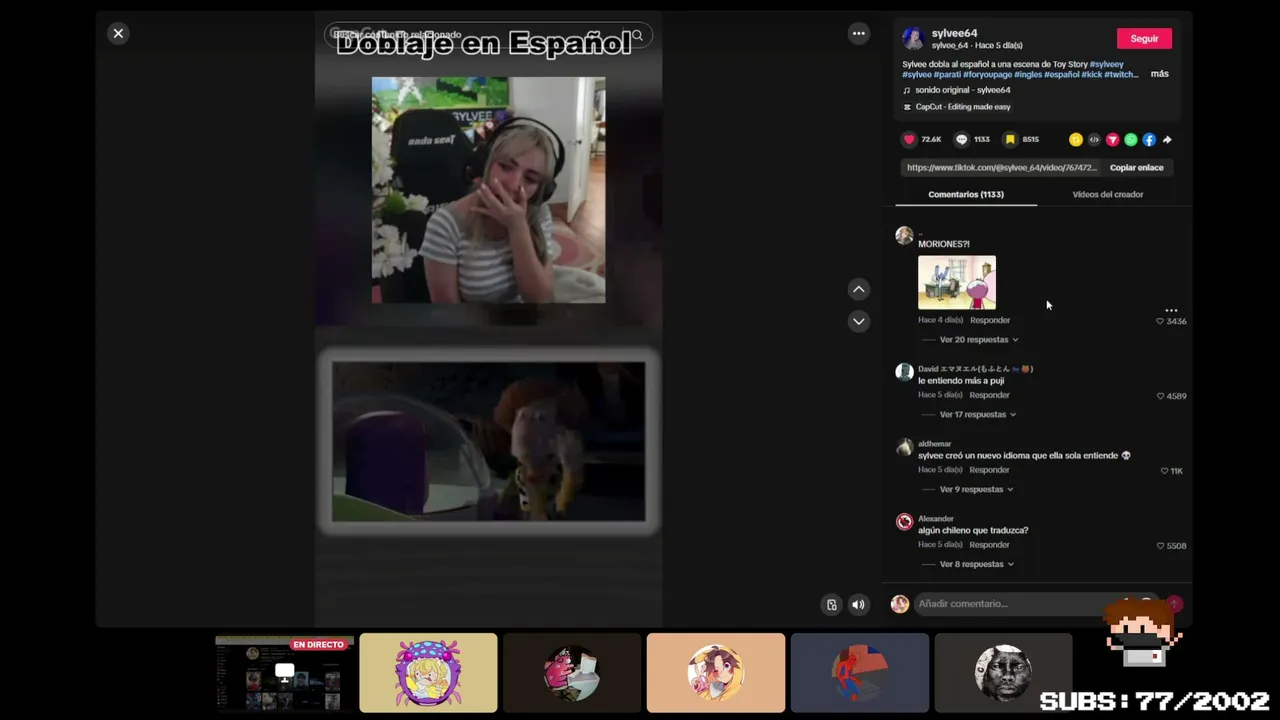This screenshot has height=720, width=1280.
Task: Close the TikTok video viewer
Action: pyautogui.click(x=118, y=33)
